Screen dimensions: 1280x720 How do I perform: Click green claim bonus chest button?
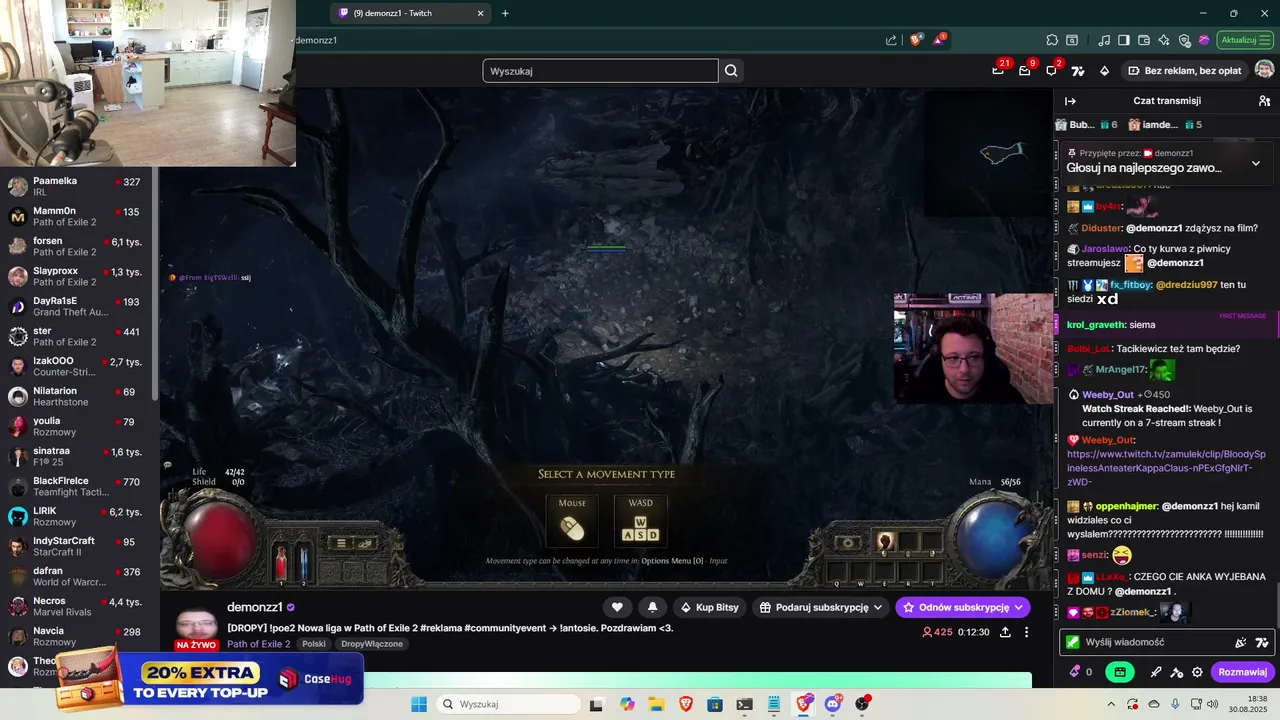pos(1120,672)
